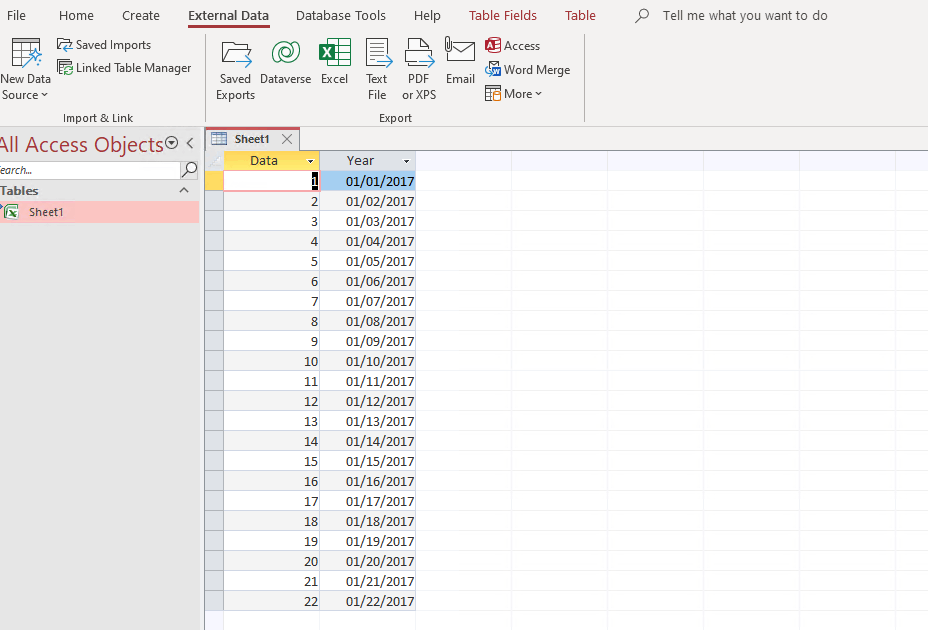The image size is (928, 630).
Task: Export to Text File
Action: [x=377, y=70]
